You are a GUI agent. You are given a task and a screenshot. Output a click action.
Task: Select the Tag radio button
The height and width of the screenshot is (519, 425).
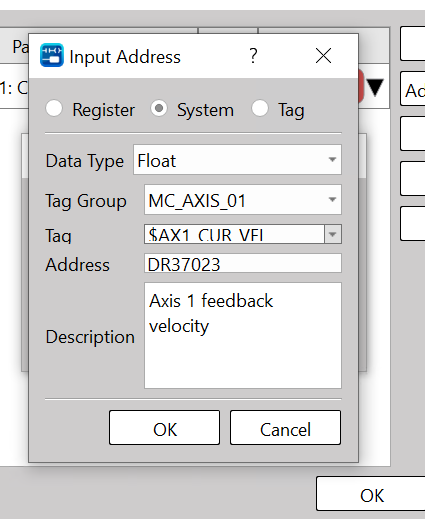(x=260, y=109)
